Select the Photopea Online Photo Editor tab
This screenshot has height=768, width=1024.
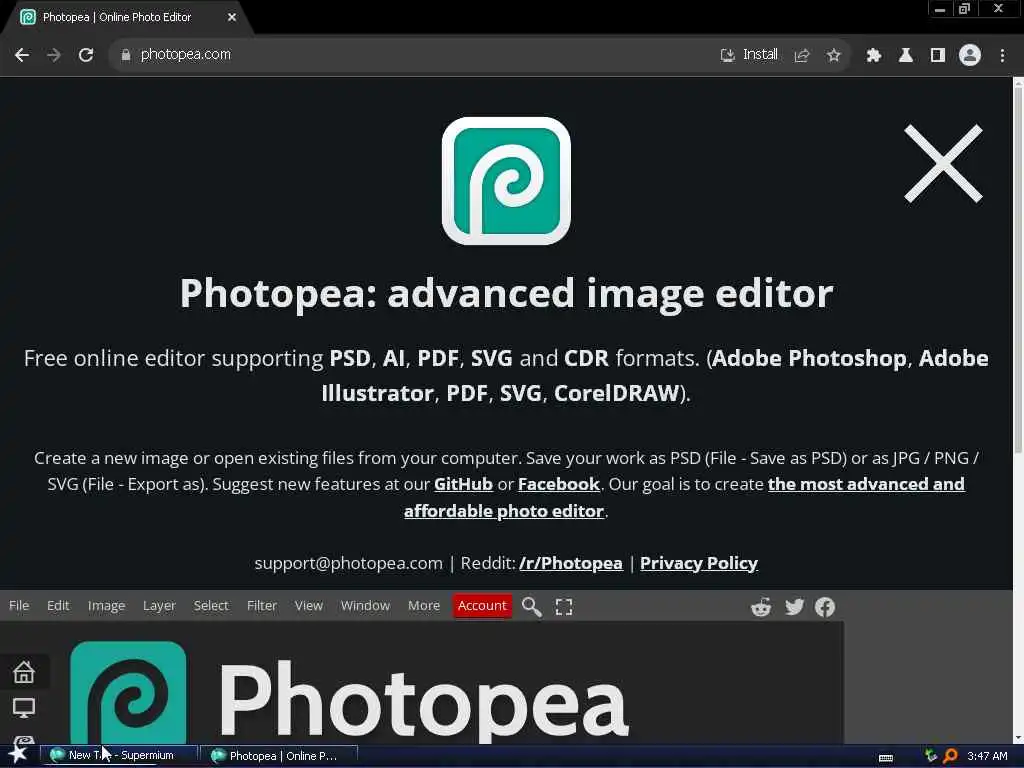[127, 17]
